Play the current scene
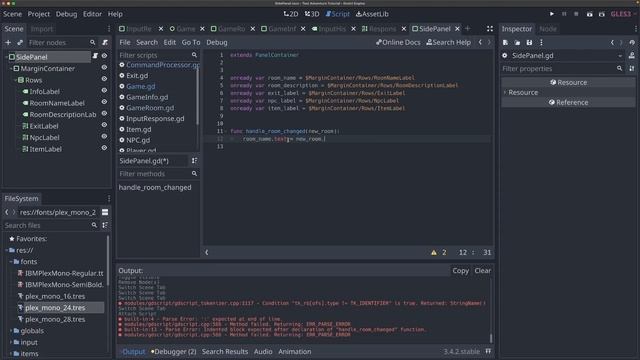The height and width of the screenshot is (360, 640). pos(589,14)
